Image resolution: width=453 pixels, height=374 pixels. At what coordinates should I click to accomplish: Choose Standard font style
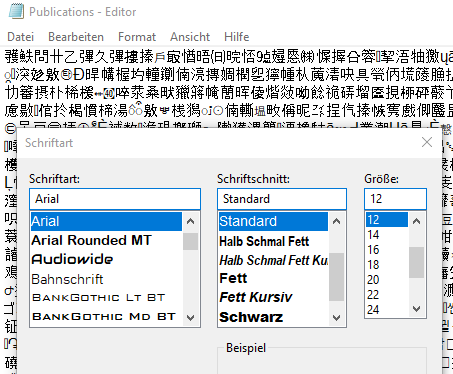[273, 221]
